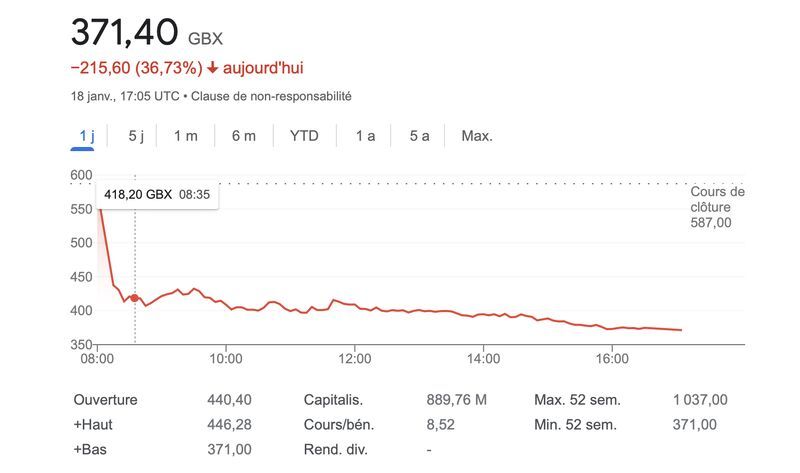This screenshot has width=800, height=473.
Task: Switch to the 5 j range tab
Action: click(x=137, y=136)
